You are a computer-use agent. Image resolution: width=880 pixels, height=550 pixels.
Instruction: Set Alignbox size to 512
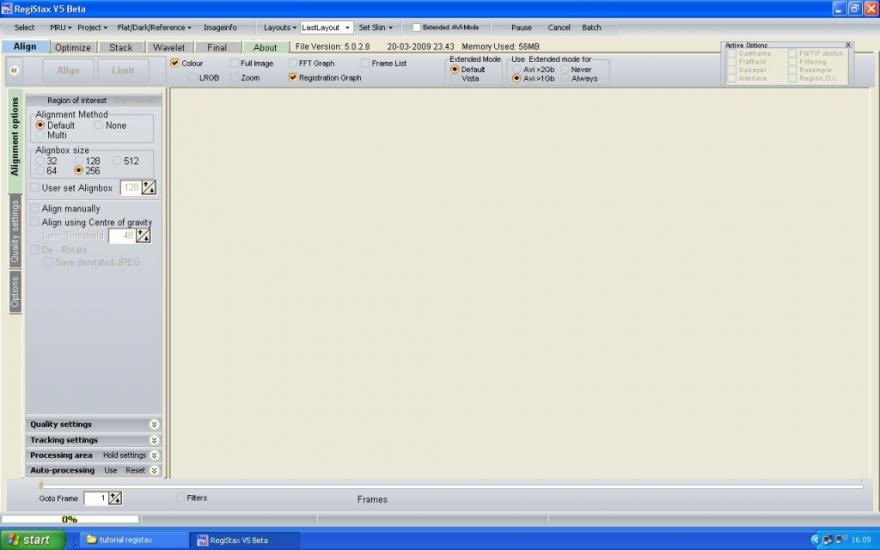click(x=117, y=161)
